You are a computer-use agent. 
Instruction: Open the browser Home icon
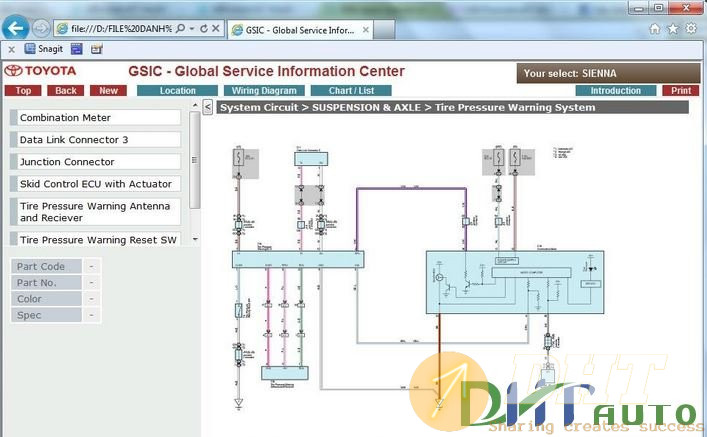tap(655, 29)
